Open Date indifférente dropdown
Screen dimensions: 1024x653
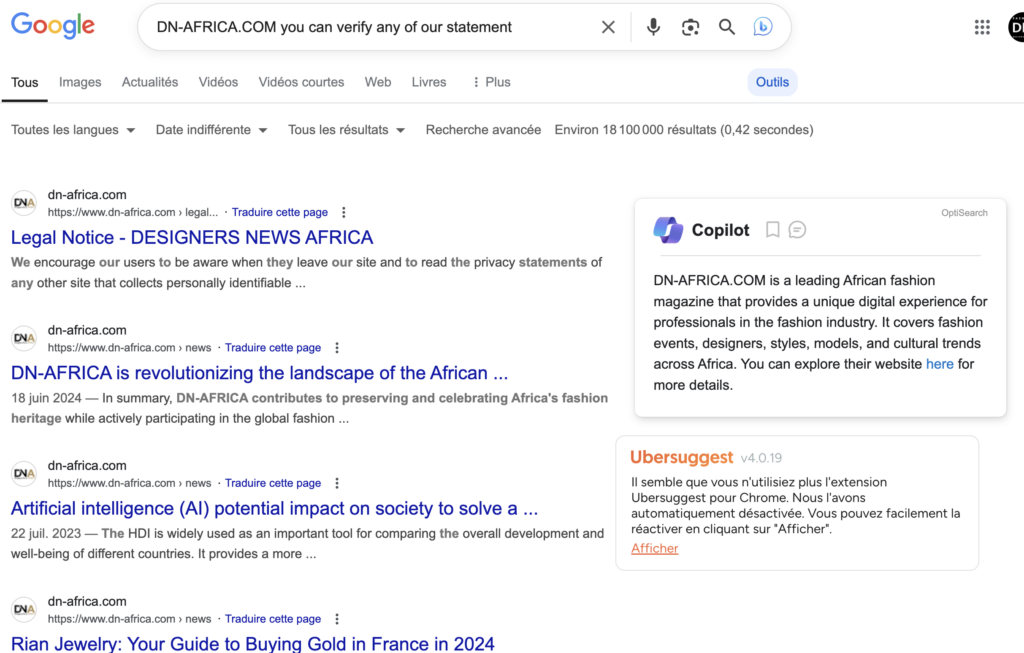click(x=212, y=130)
